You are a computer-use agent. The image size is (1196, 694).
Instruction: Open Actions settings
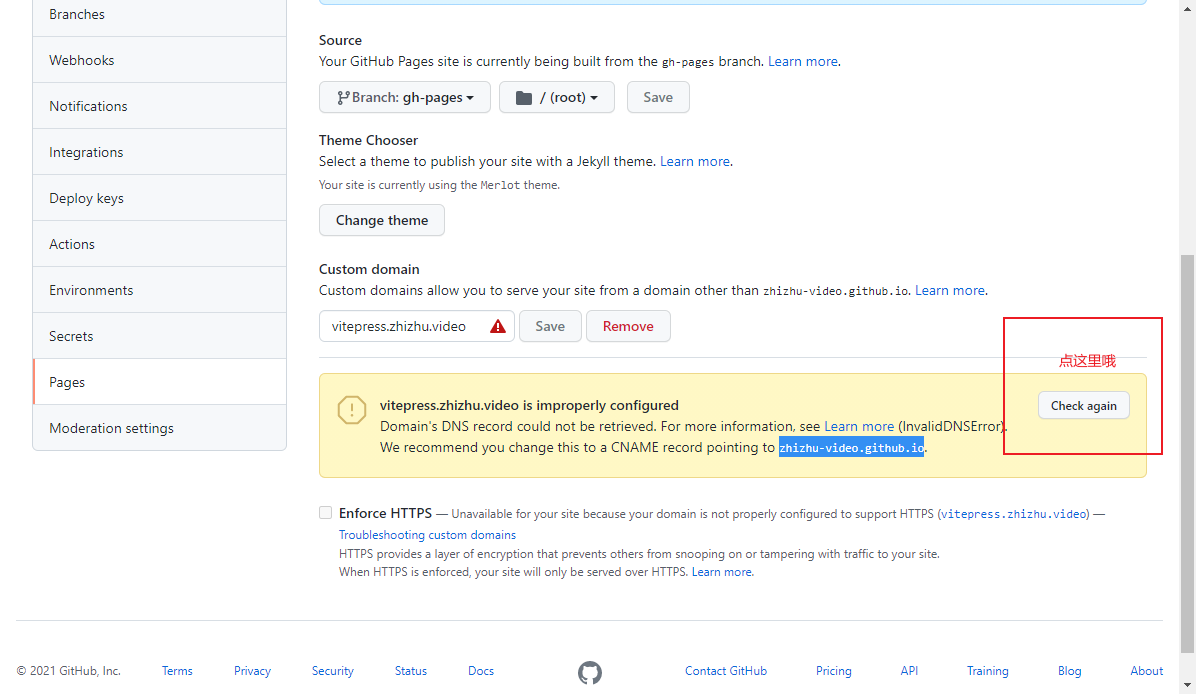[x=159, y=244]
